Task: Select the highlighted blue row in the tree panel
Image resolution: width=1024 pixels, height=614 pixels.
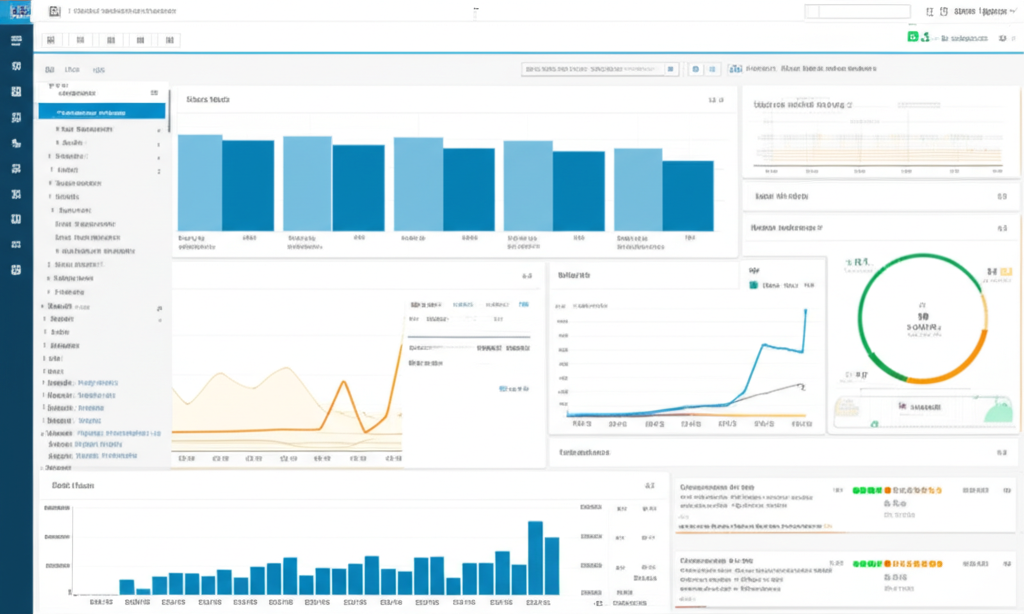Action: [101, 112]
